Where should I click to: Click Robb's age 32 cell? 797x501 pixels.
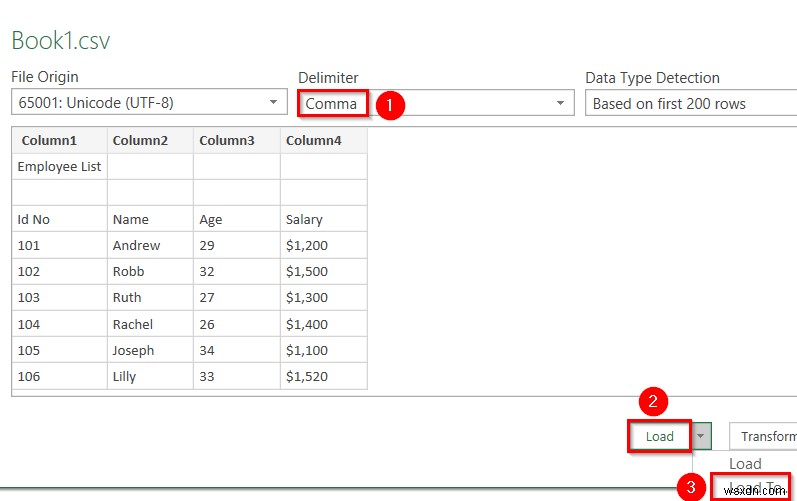pos(237,271)
